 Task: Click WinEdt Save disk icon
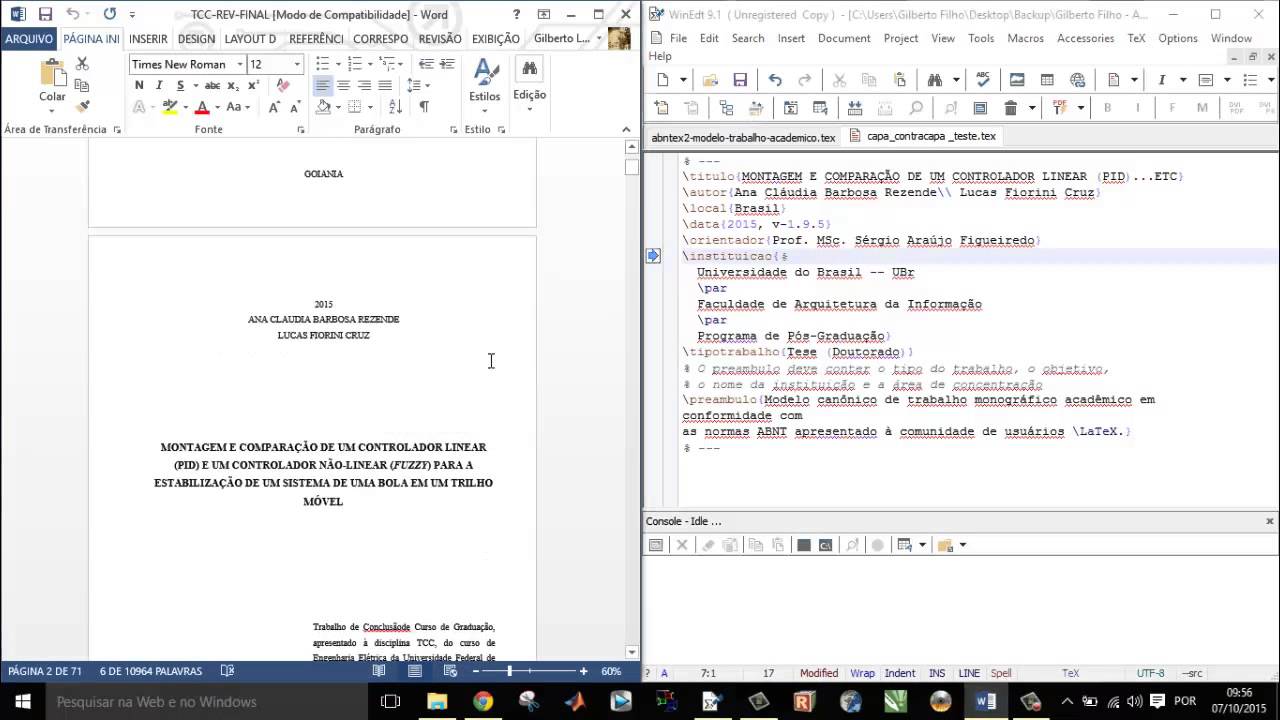[x=740, y=80]
